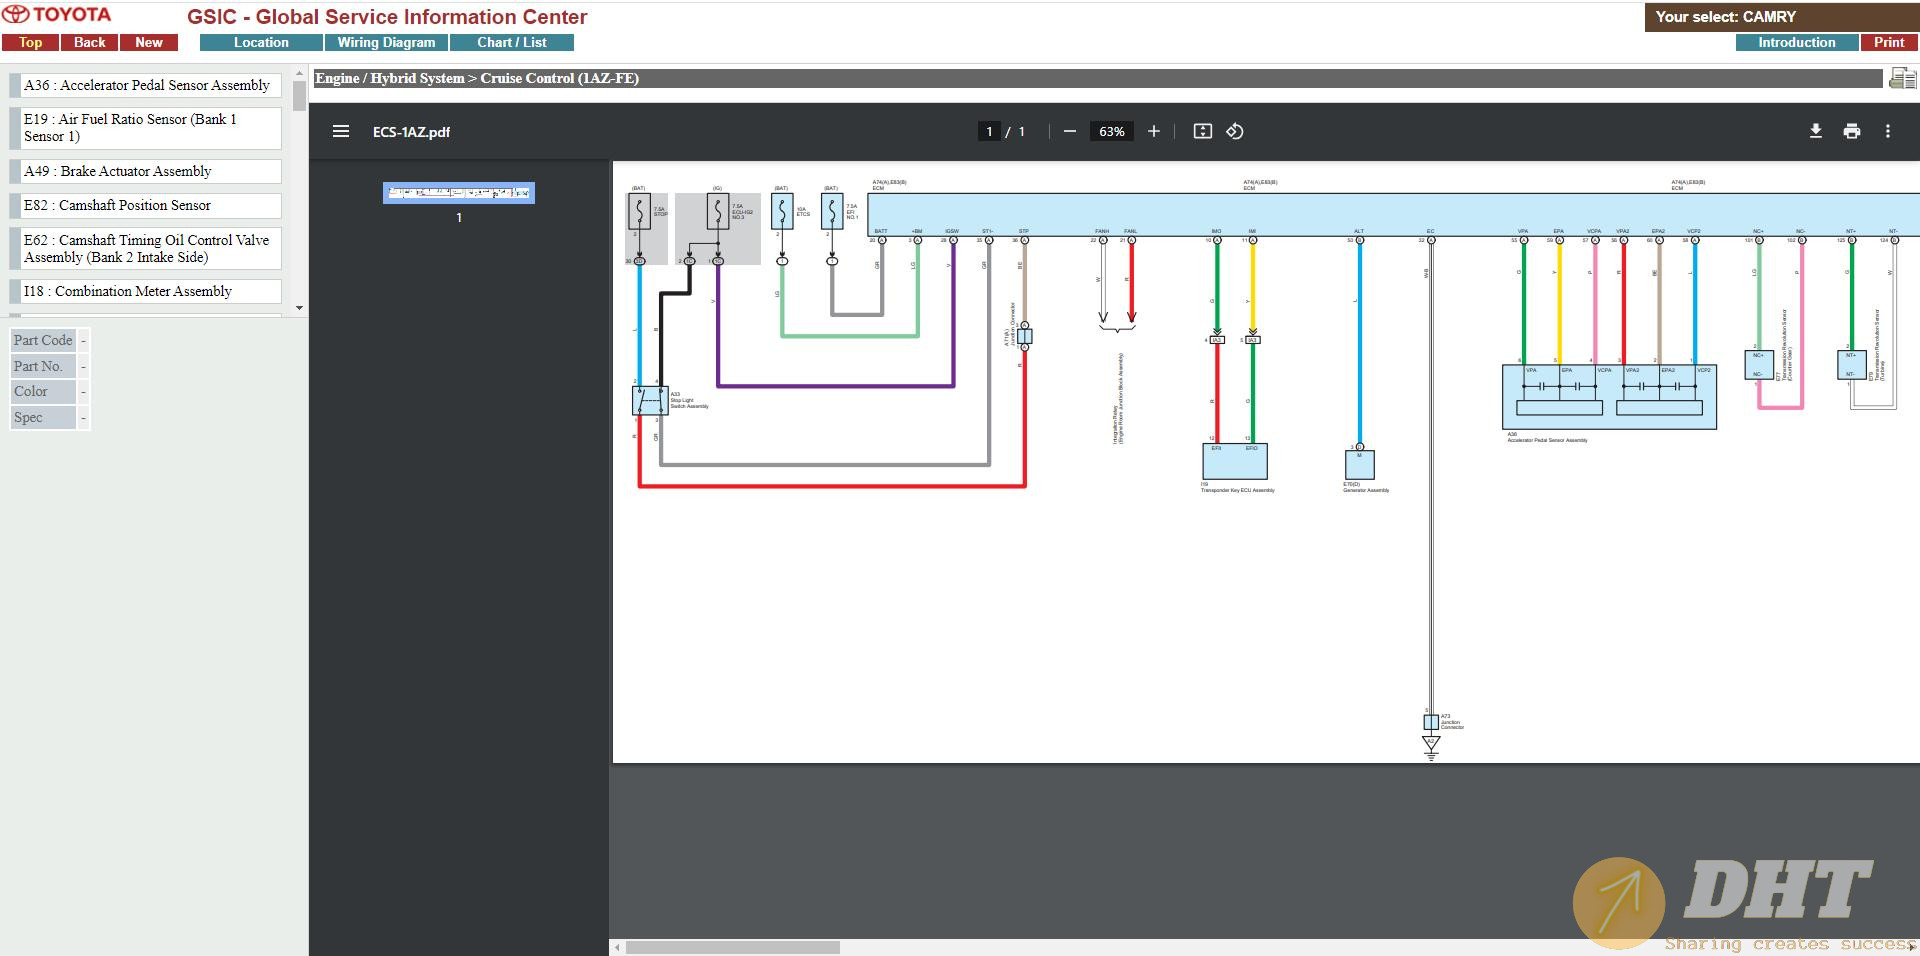Click the Color label

pyautogui.click(x=43, y=391)
